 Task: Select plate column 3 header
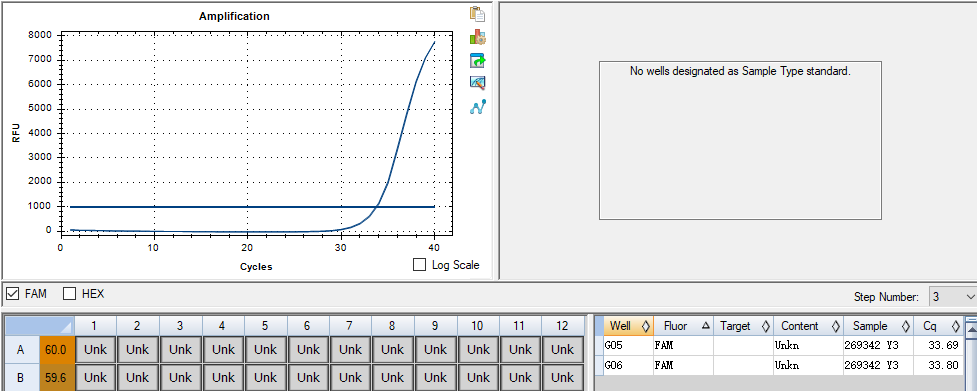pos(180,326)
